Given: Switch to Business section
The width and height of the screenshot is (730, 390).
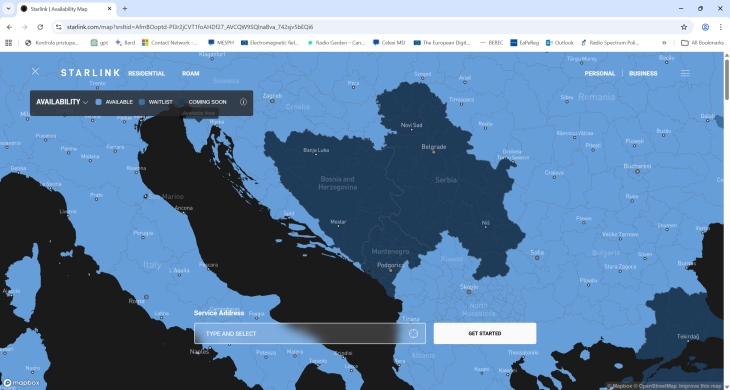Looking at the screenshot, I should [x=643, y=74].
